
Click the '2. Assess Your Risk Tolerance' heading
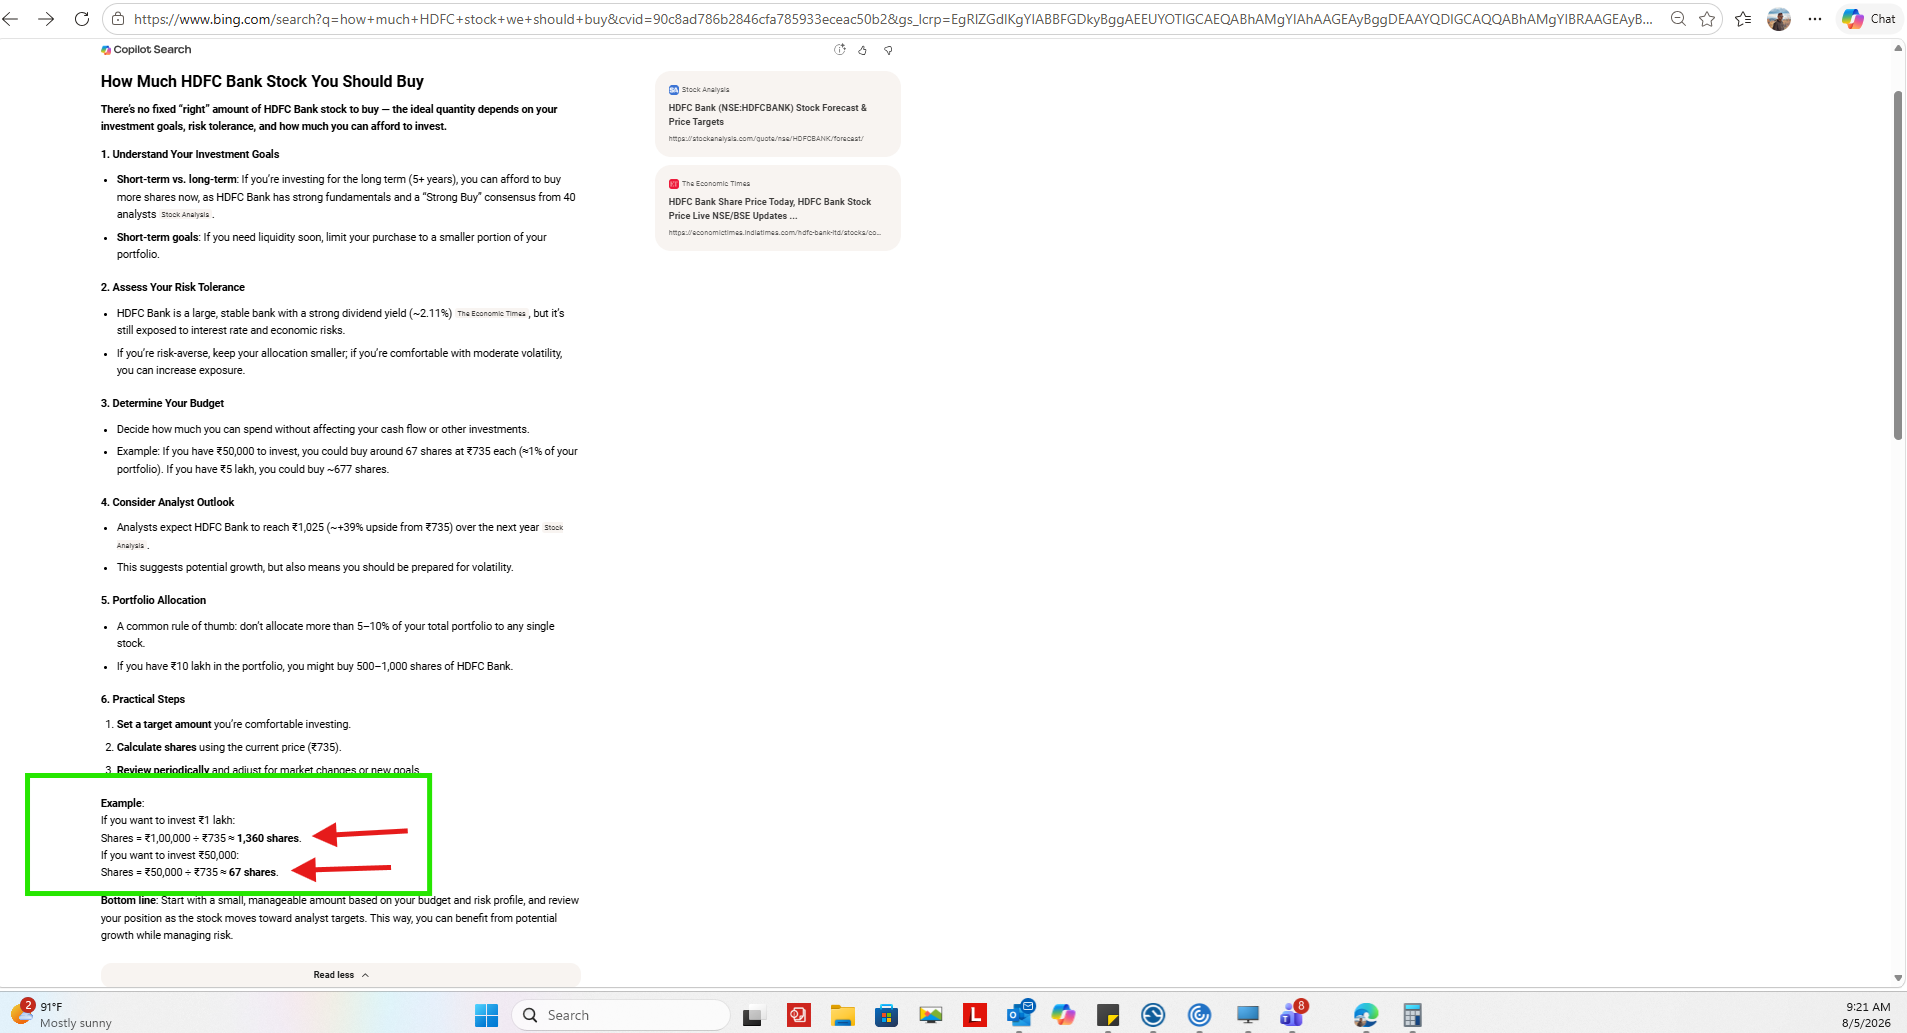pyautogui.click(x=173, y=287)
